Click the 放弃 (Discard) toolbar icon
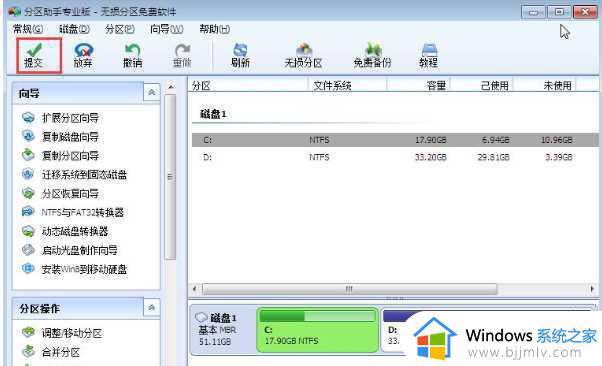The width and height of the screenshot is (602, 366). [83, 56]
